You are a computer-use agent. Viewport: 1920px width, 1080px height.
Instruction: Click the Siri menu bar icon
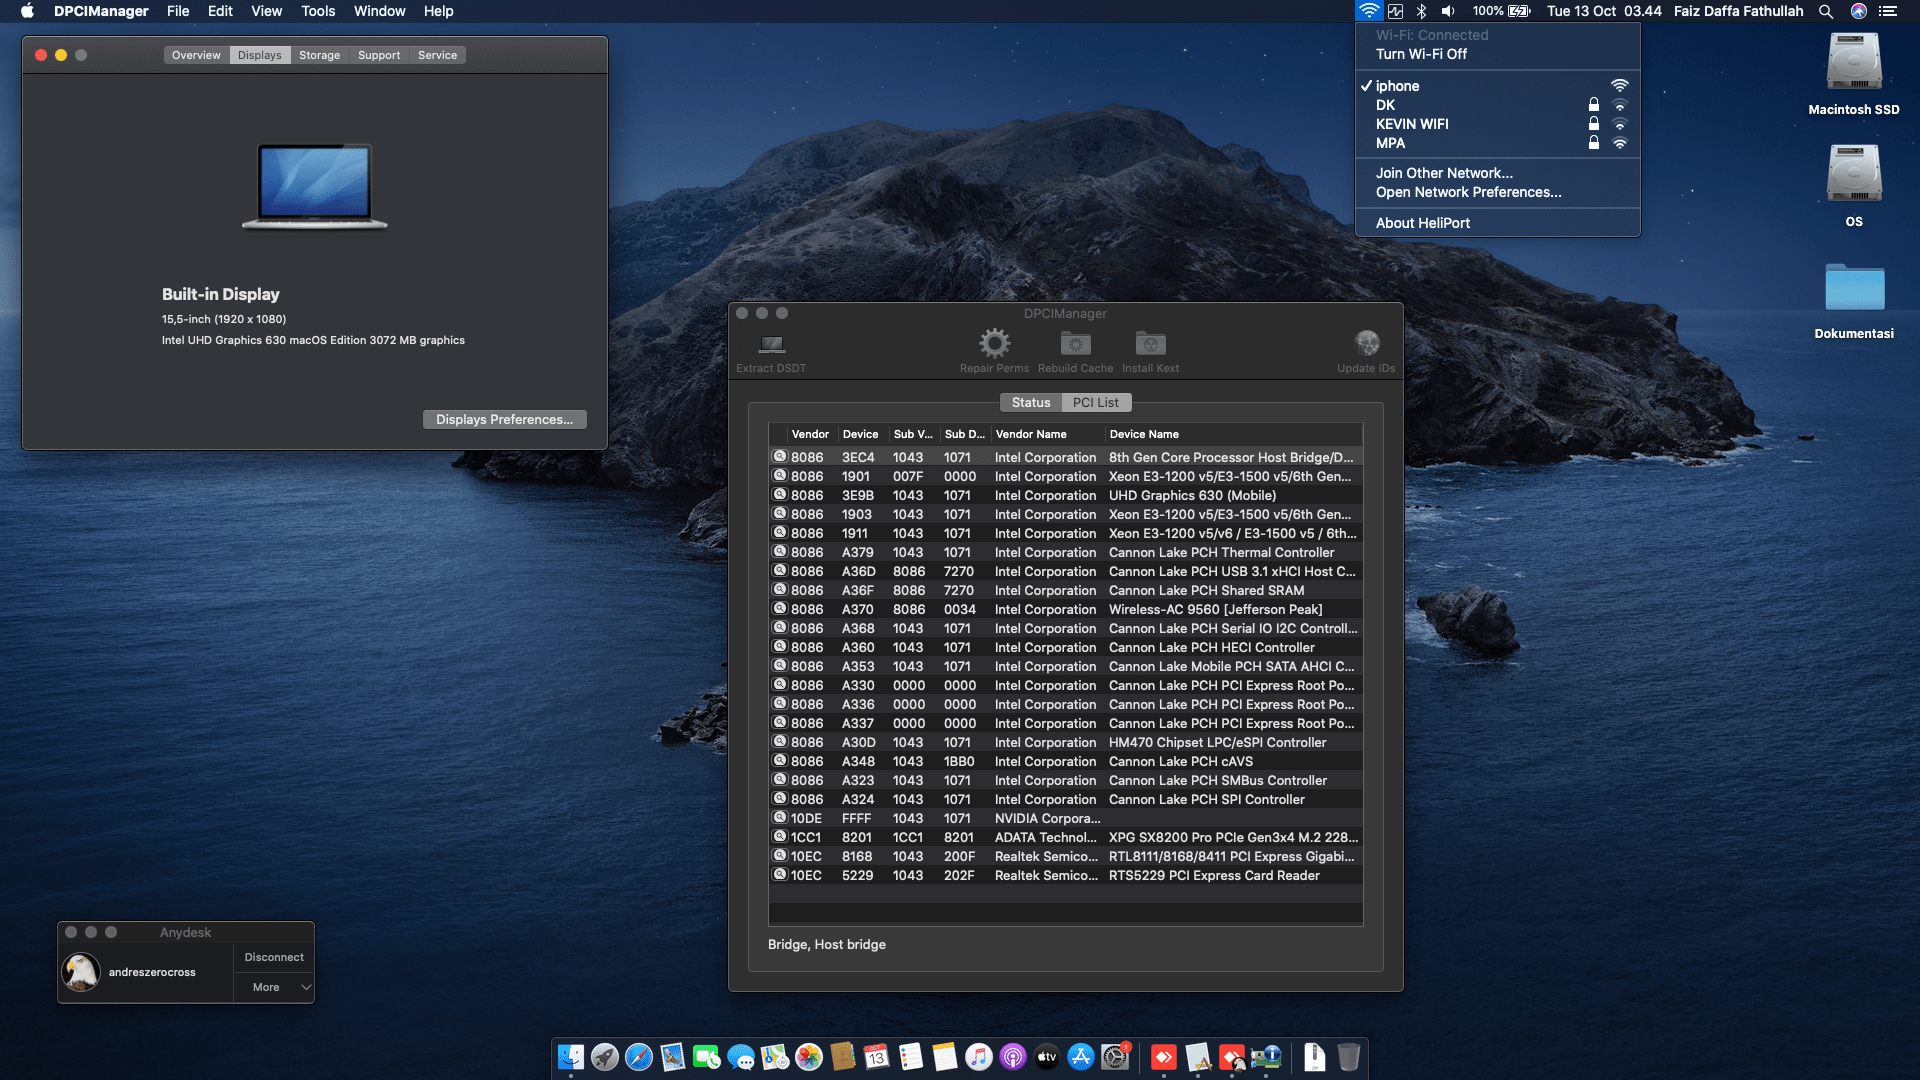[1859, 11]
